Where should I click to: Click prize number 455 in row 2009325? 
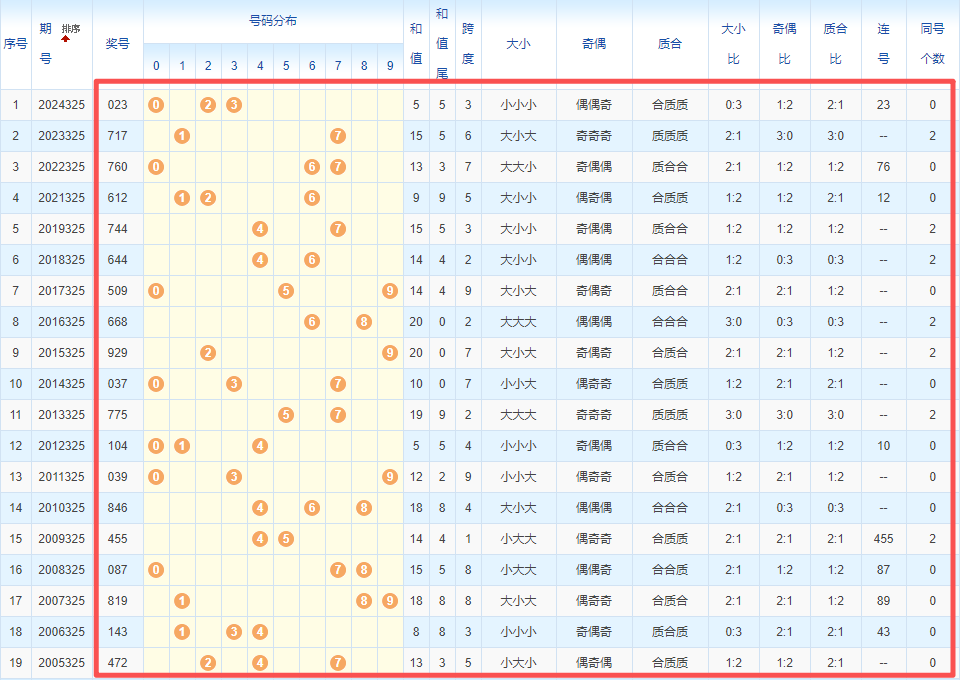pyautogui.click(x=117, y=539)
